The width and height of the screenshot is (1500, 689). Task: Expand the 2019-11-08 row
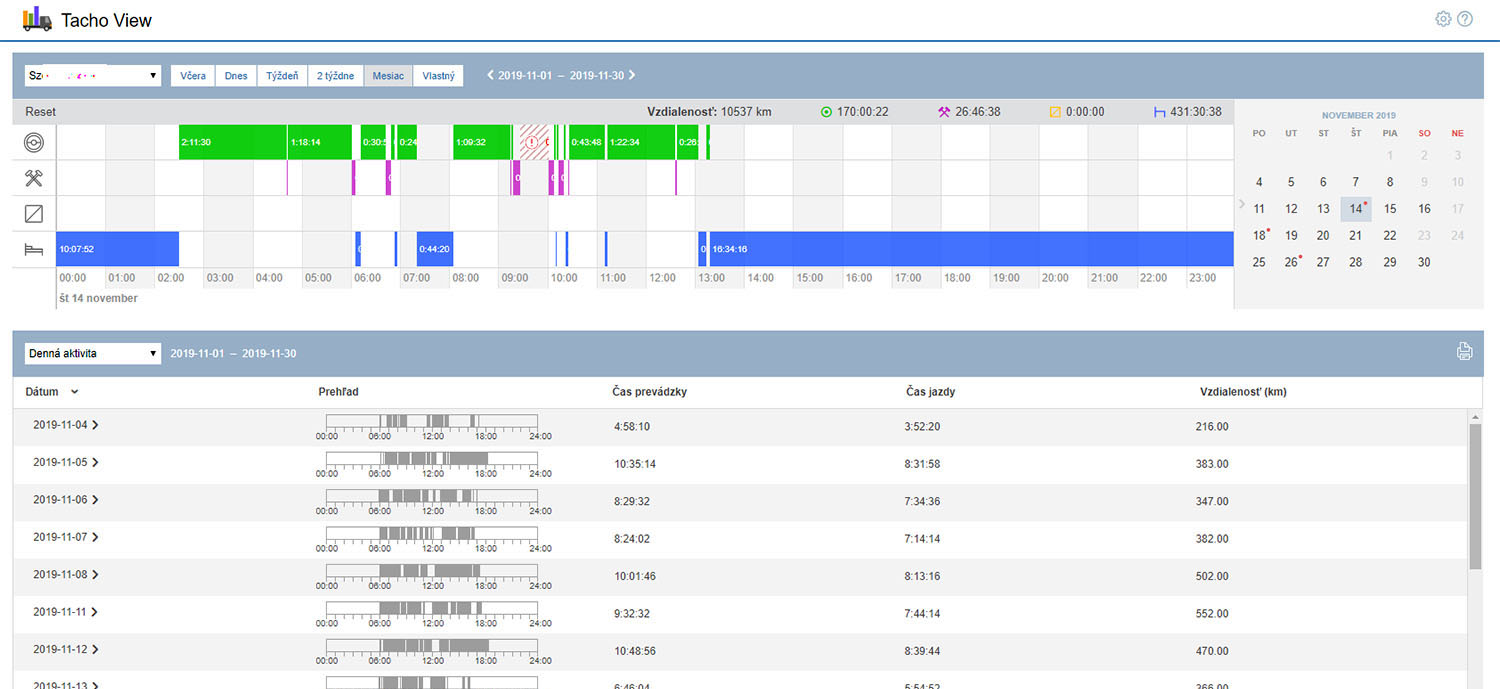pyautogui.click(x=95, y=574)
